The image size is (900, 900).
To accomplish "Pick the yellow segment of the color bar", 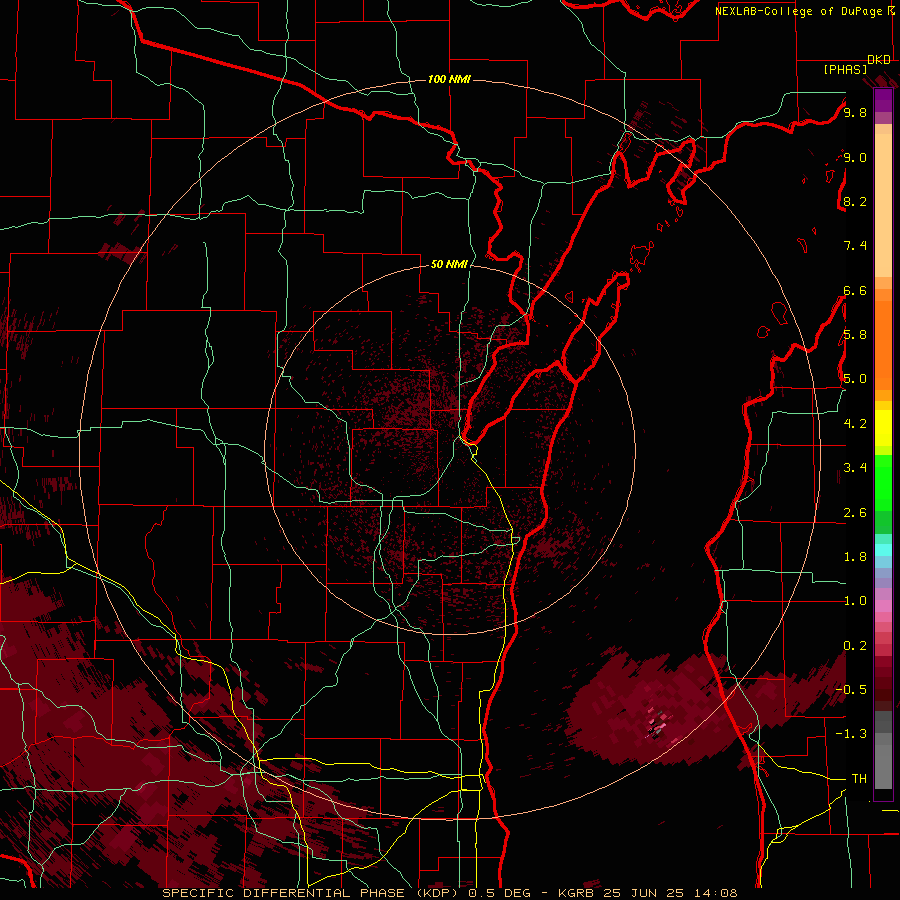I will [883, 428].
